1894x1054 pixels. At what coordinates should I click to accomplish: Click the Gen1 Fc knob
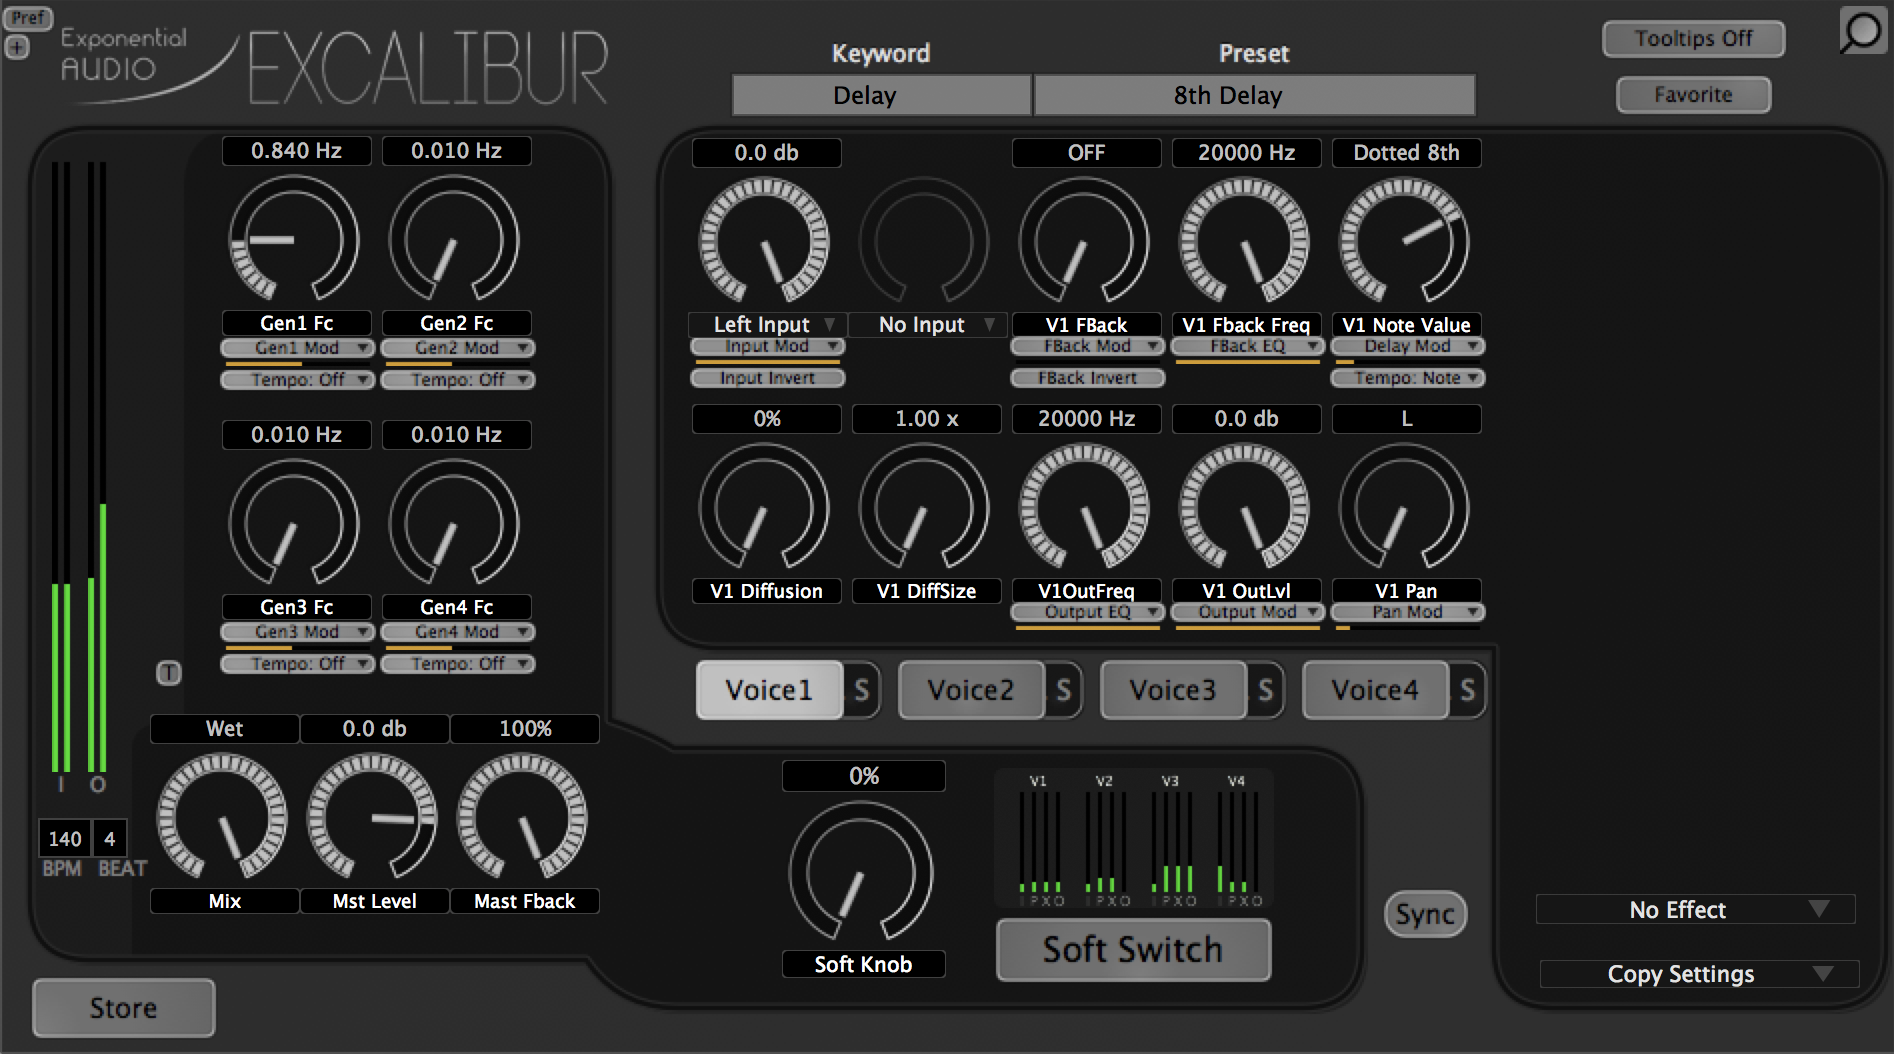294,240
